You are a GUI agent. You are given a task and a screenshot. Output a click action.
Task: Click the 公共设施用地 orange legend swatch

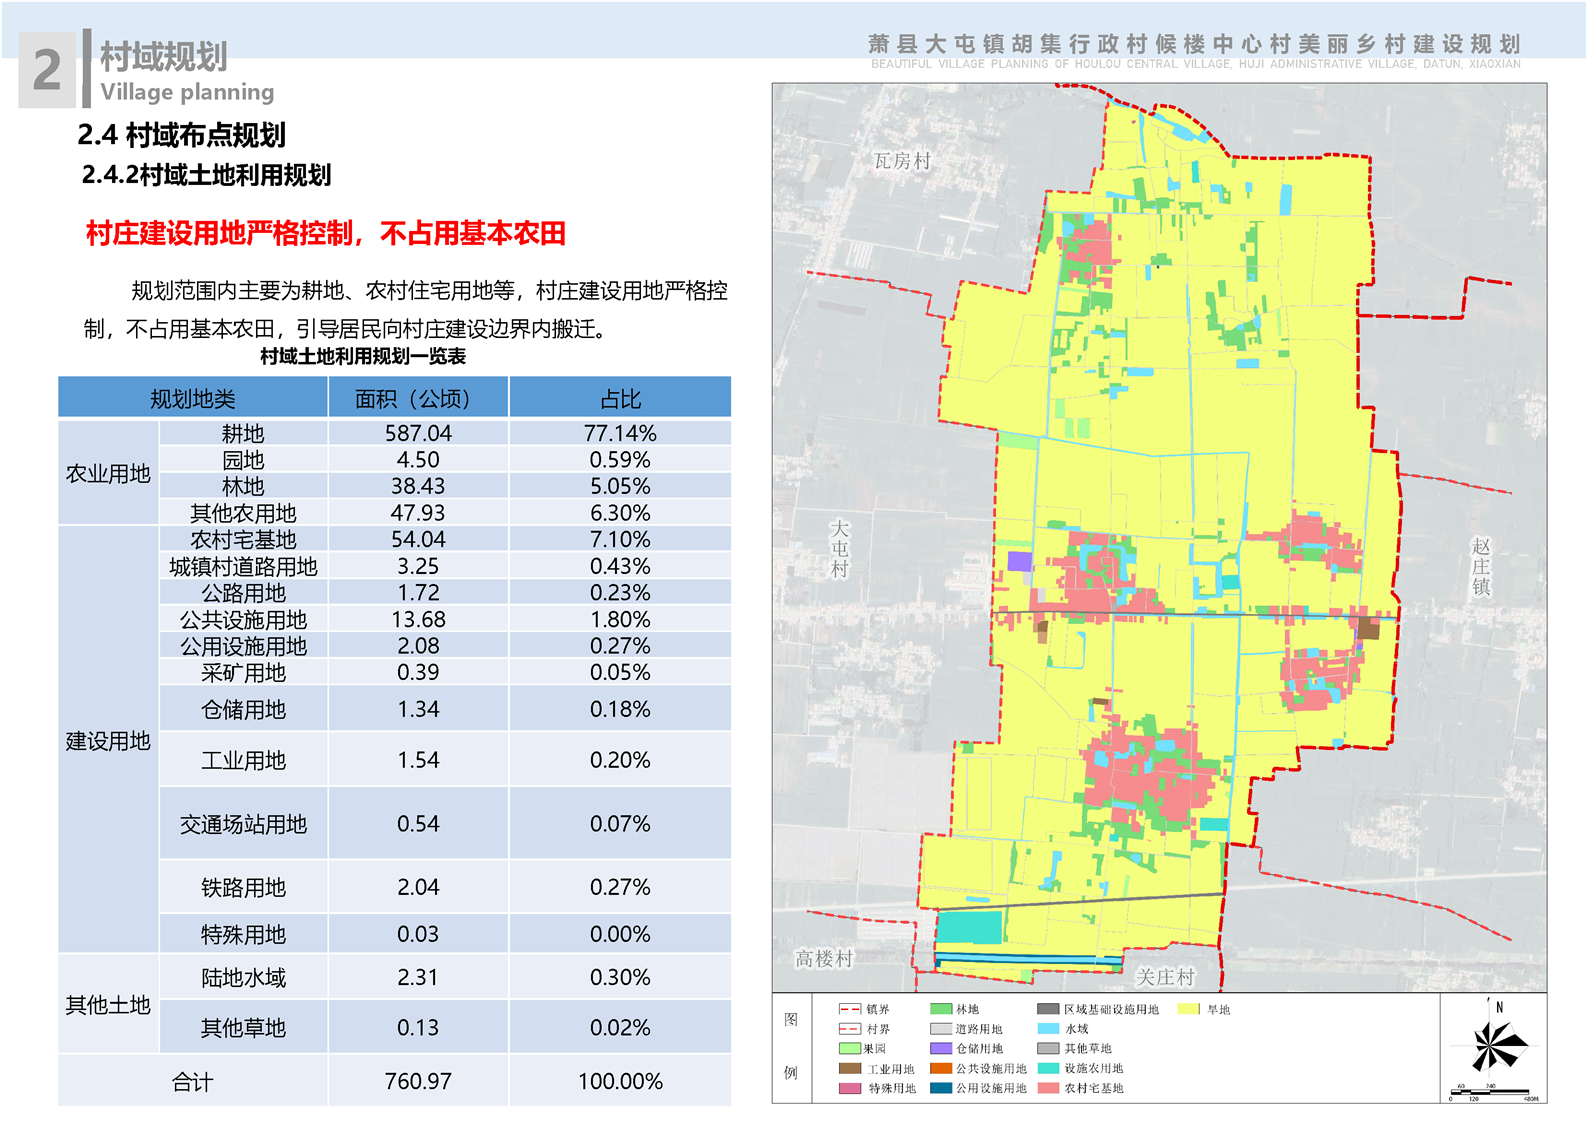tap(940, 1068)
